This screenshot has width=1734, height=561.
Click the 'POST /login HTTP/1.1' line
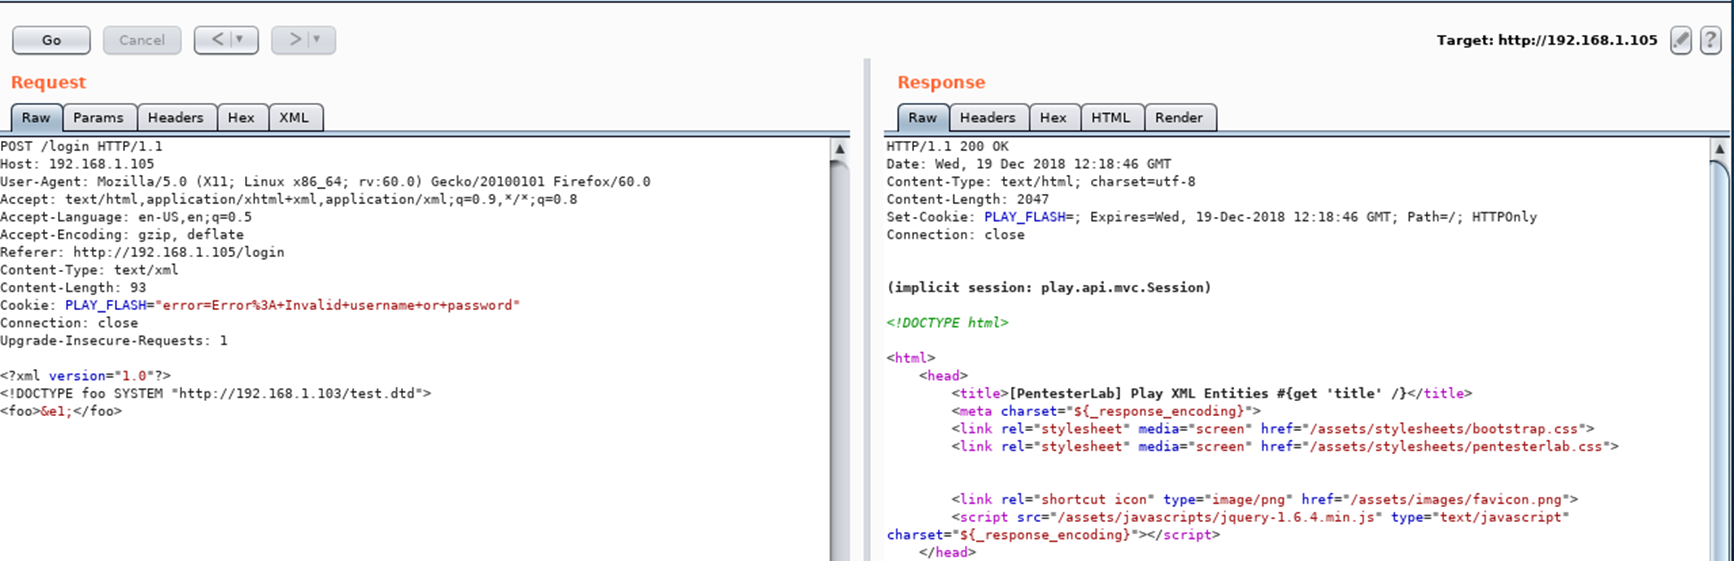pyautogui.click(x=81, y=146)
